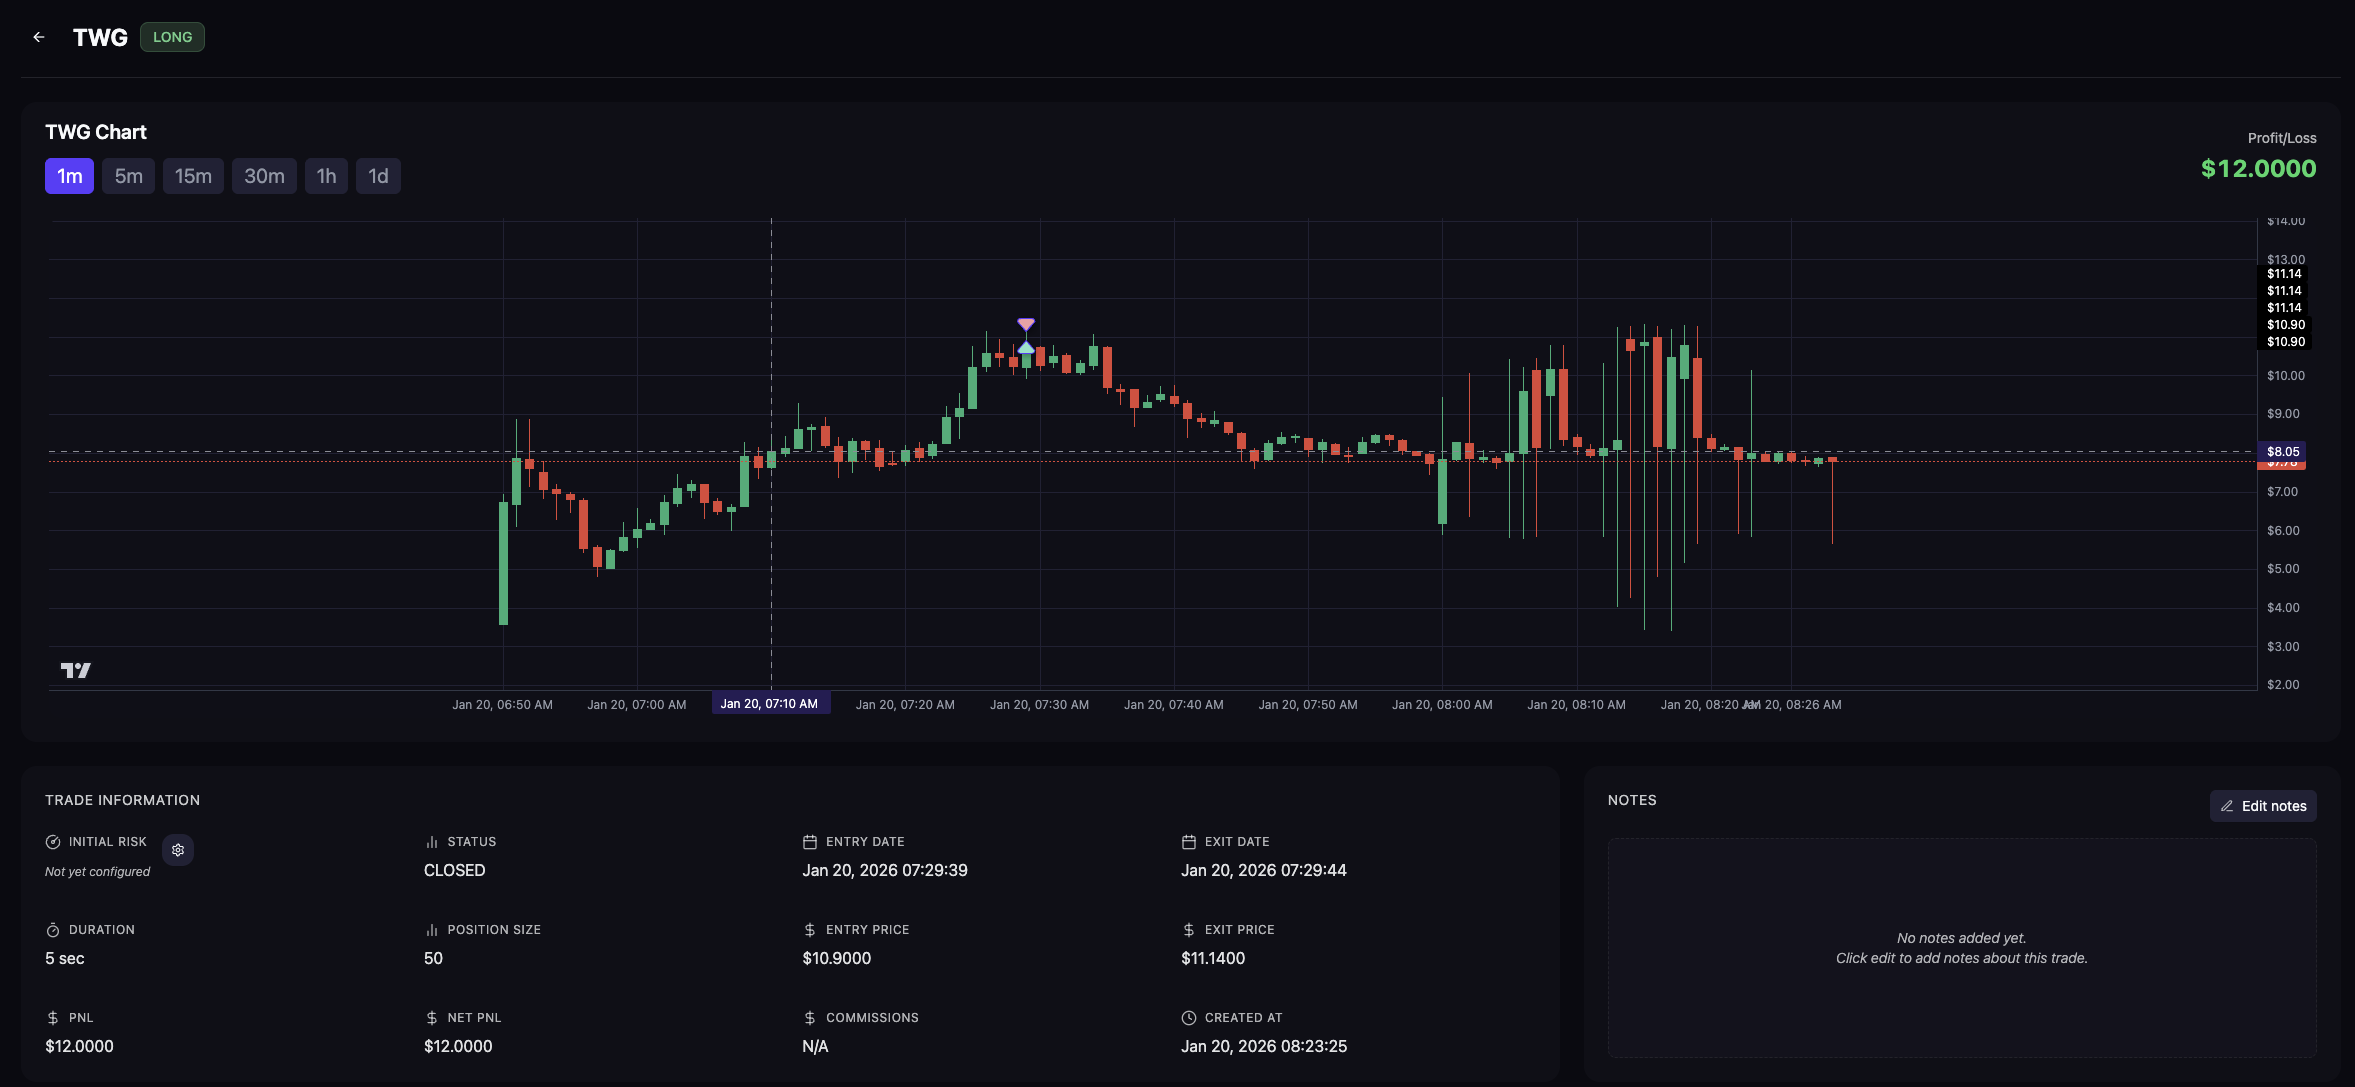This screenshot has width=2355, height=1087.
Task: Click the LONG badge
Action: tap(172, 37)
